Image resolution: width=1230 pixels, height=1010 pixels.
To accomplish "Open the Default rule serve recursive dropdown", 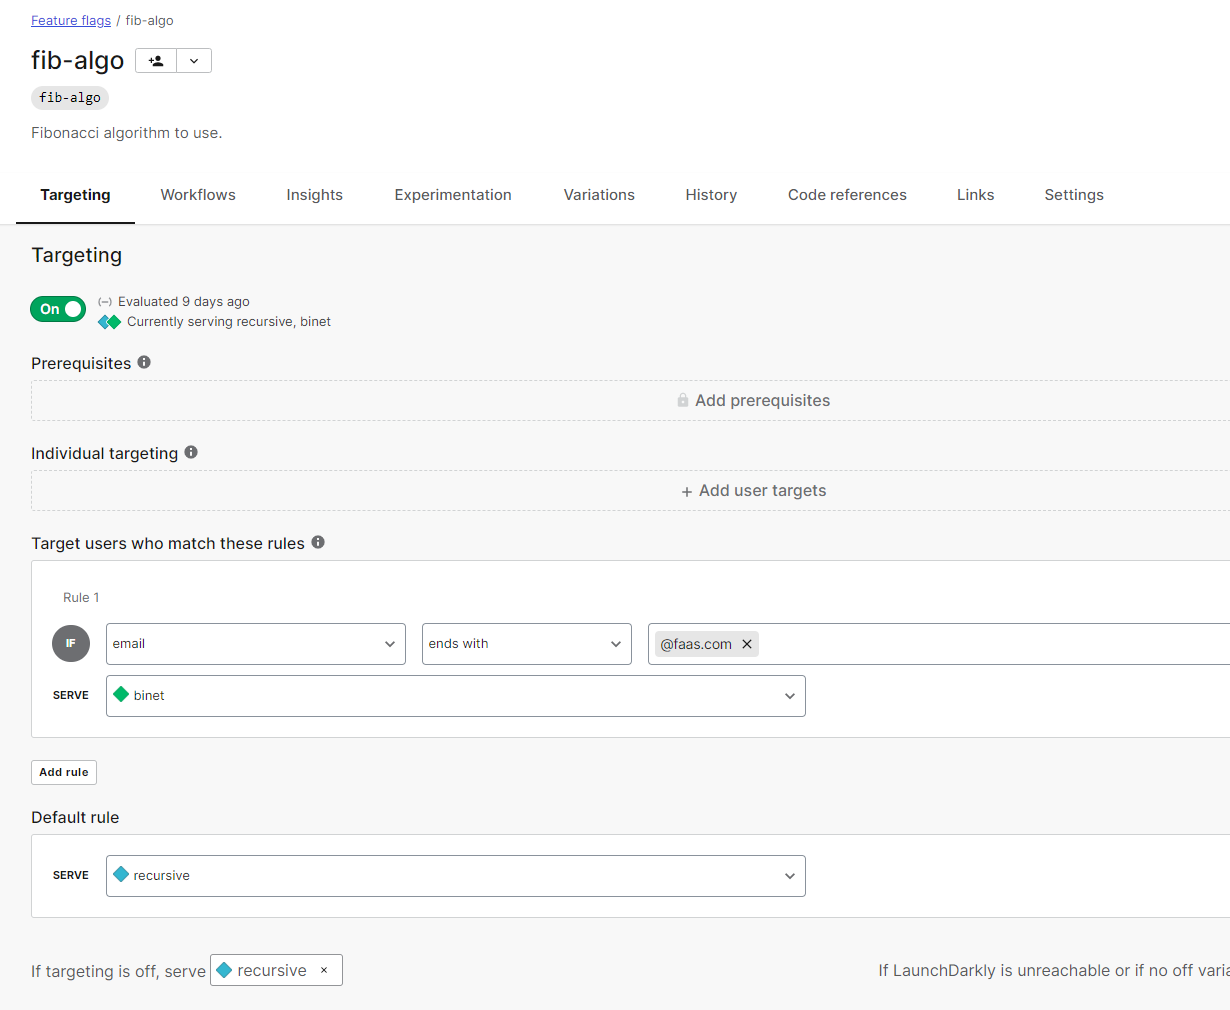I will (x=456, y=876).
